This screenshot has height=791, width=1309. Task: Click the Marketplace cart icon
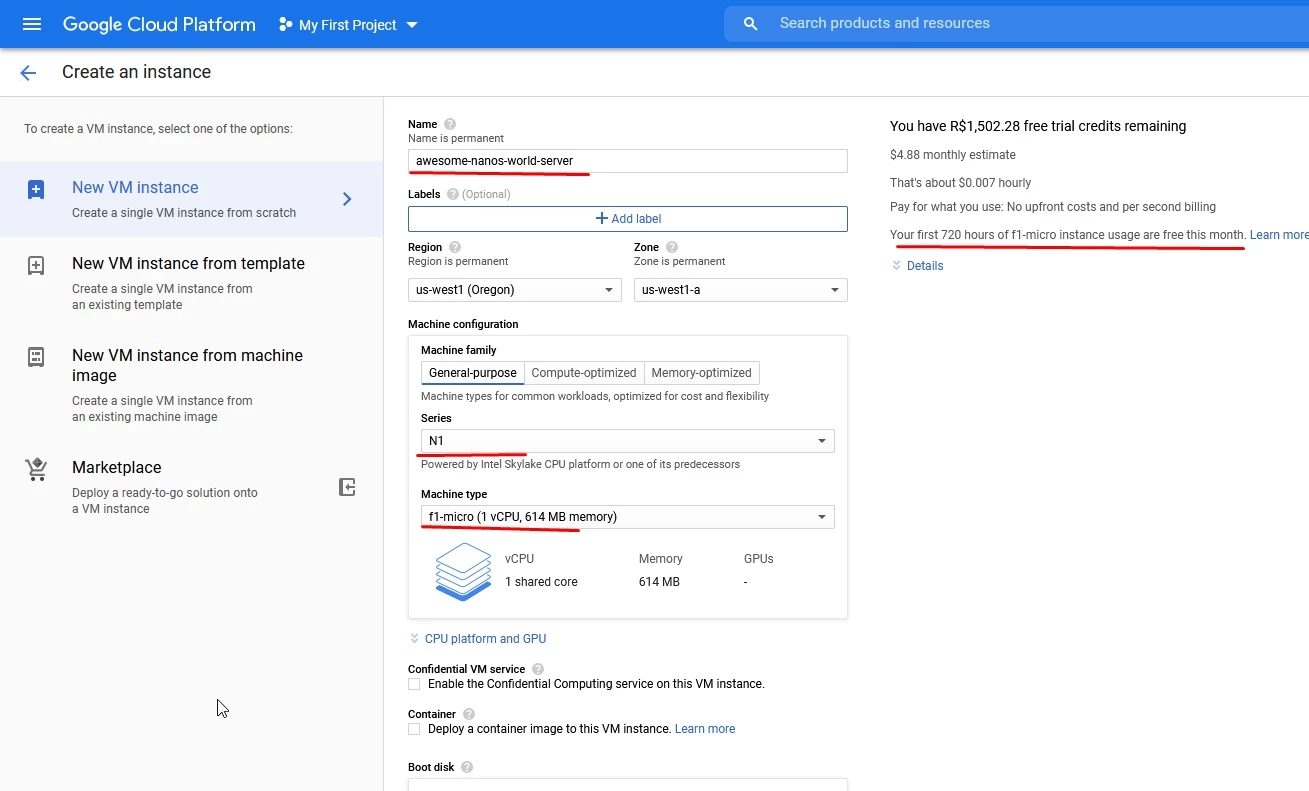36,469
